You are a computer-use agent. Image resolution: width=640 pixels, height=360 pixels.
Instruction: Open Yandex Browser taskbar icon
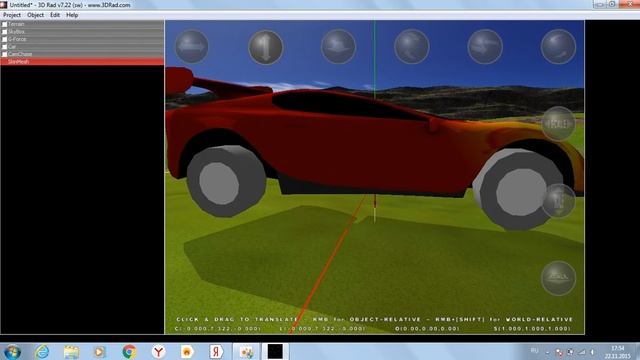tap(158, 351)
